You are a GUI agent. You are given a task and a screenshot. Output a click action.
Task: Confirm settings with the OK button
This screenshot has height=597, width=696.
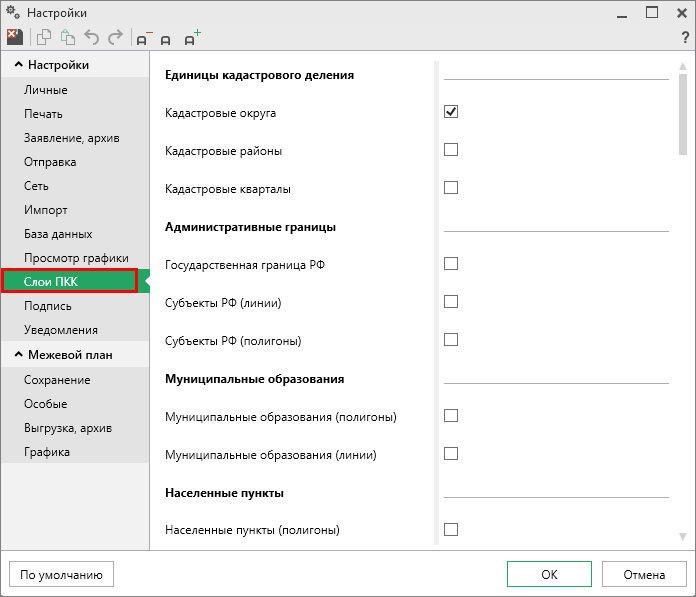click(x=549, y=575)
